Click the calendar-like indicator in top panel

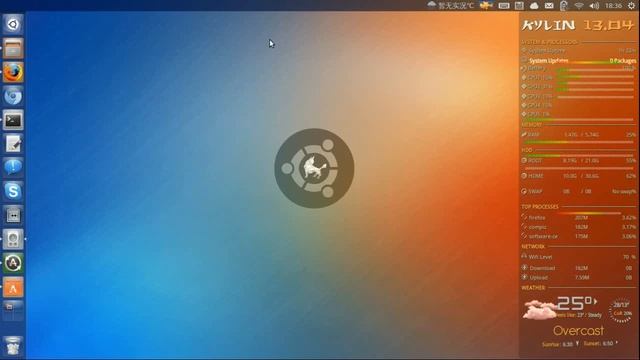519,6
